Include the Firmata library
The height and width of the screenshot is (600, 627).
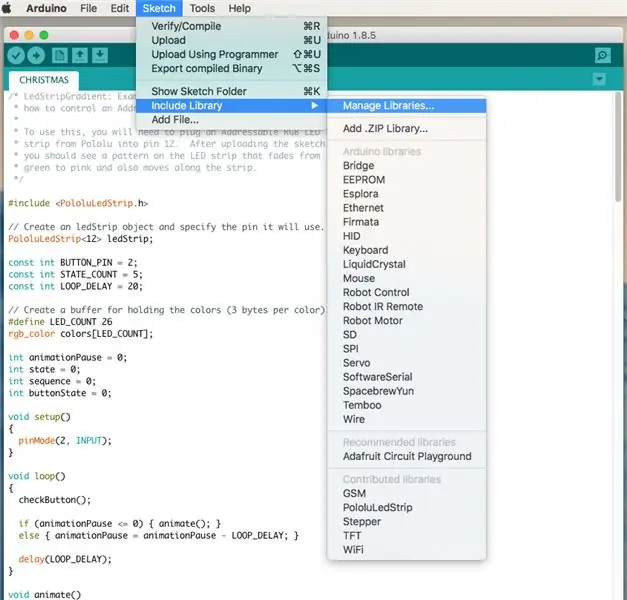406,222
